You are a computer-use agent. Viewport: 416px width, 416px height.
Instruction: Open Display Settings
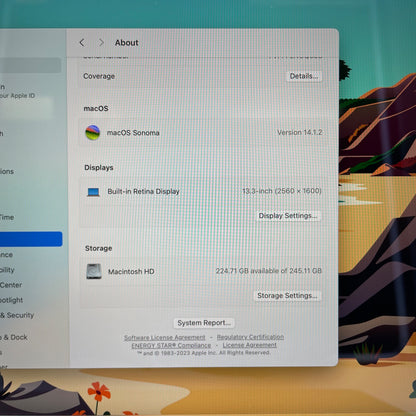(x=288, y=216)
